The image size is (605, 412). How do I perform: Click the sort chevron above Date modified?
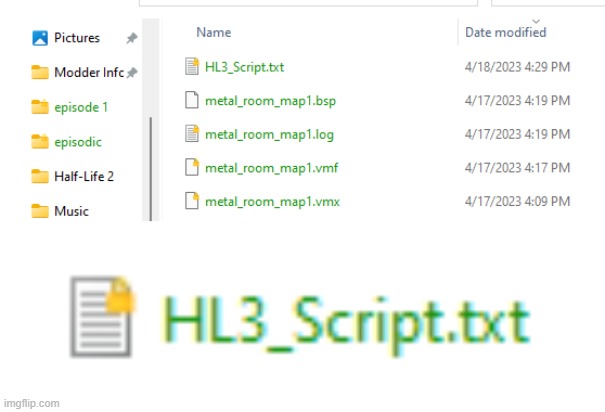coord(536,21)
